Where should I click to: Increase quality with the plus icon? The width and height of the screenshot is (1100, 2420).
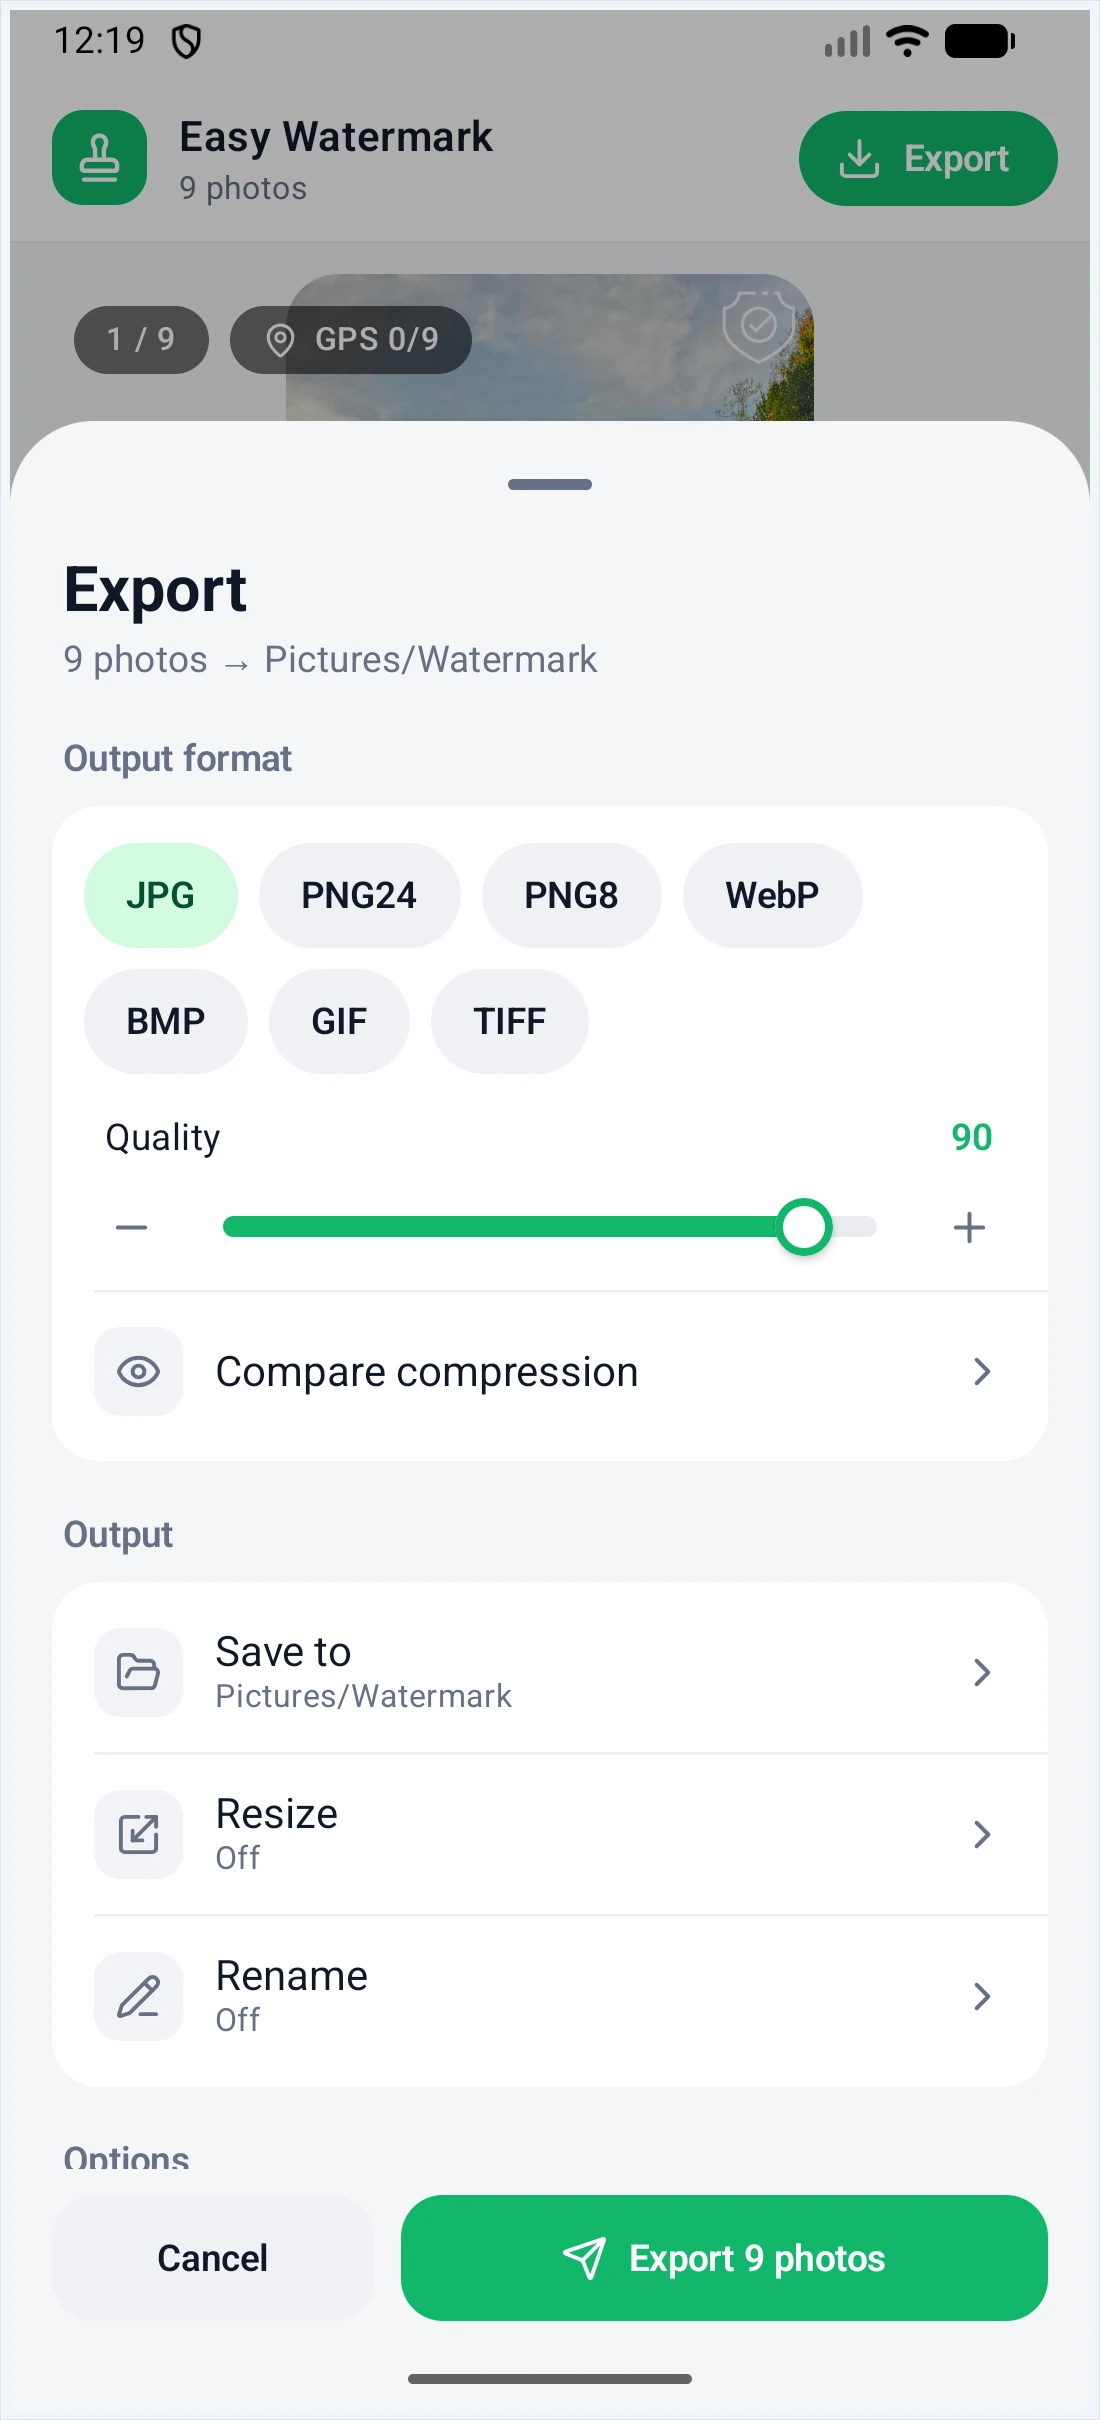click(x=969, y=1227)
